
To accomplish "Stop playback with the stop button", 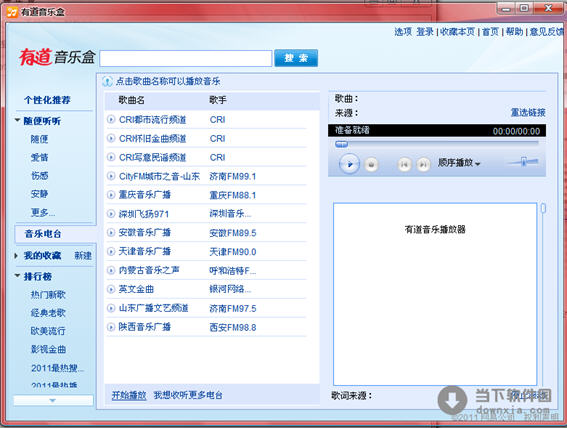I will (x=371, y=164).
